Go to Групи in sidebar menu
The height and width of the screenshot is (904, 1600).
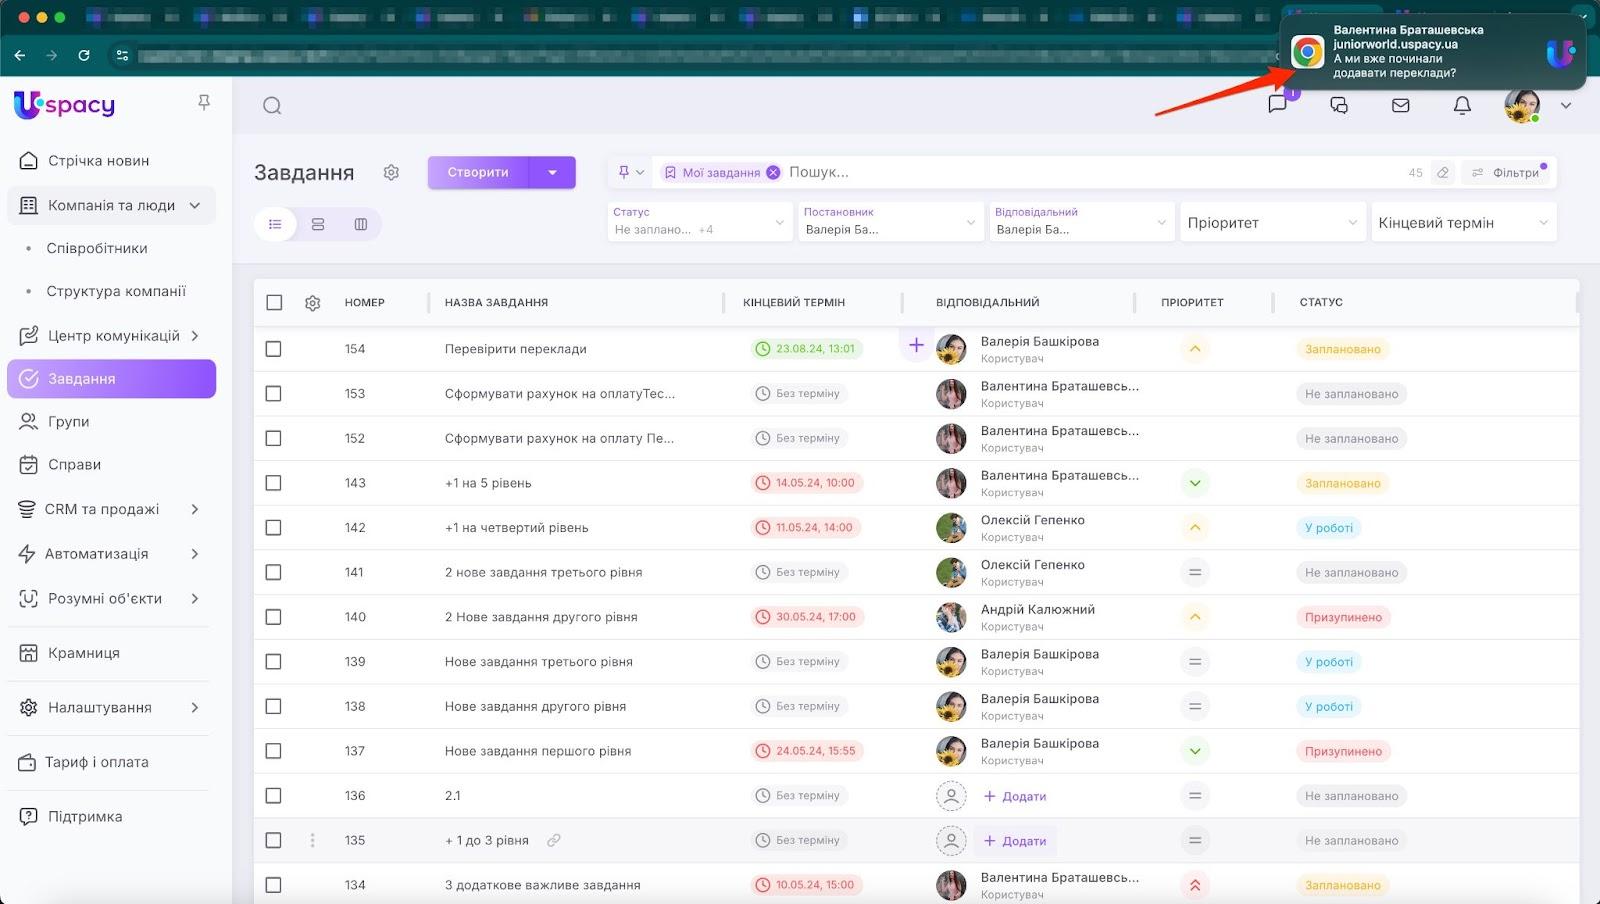coord(68,422)
